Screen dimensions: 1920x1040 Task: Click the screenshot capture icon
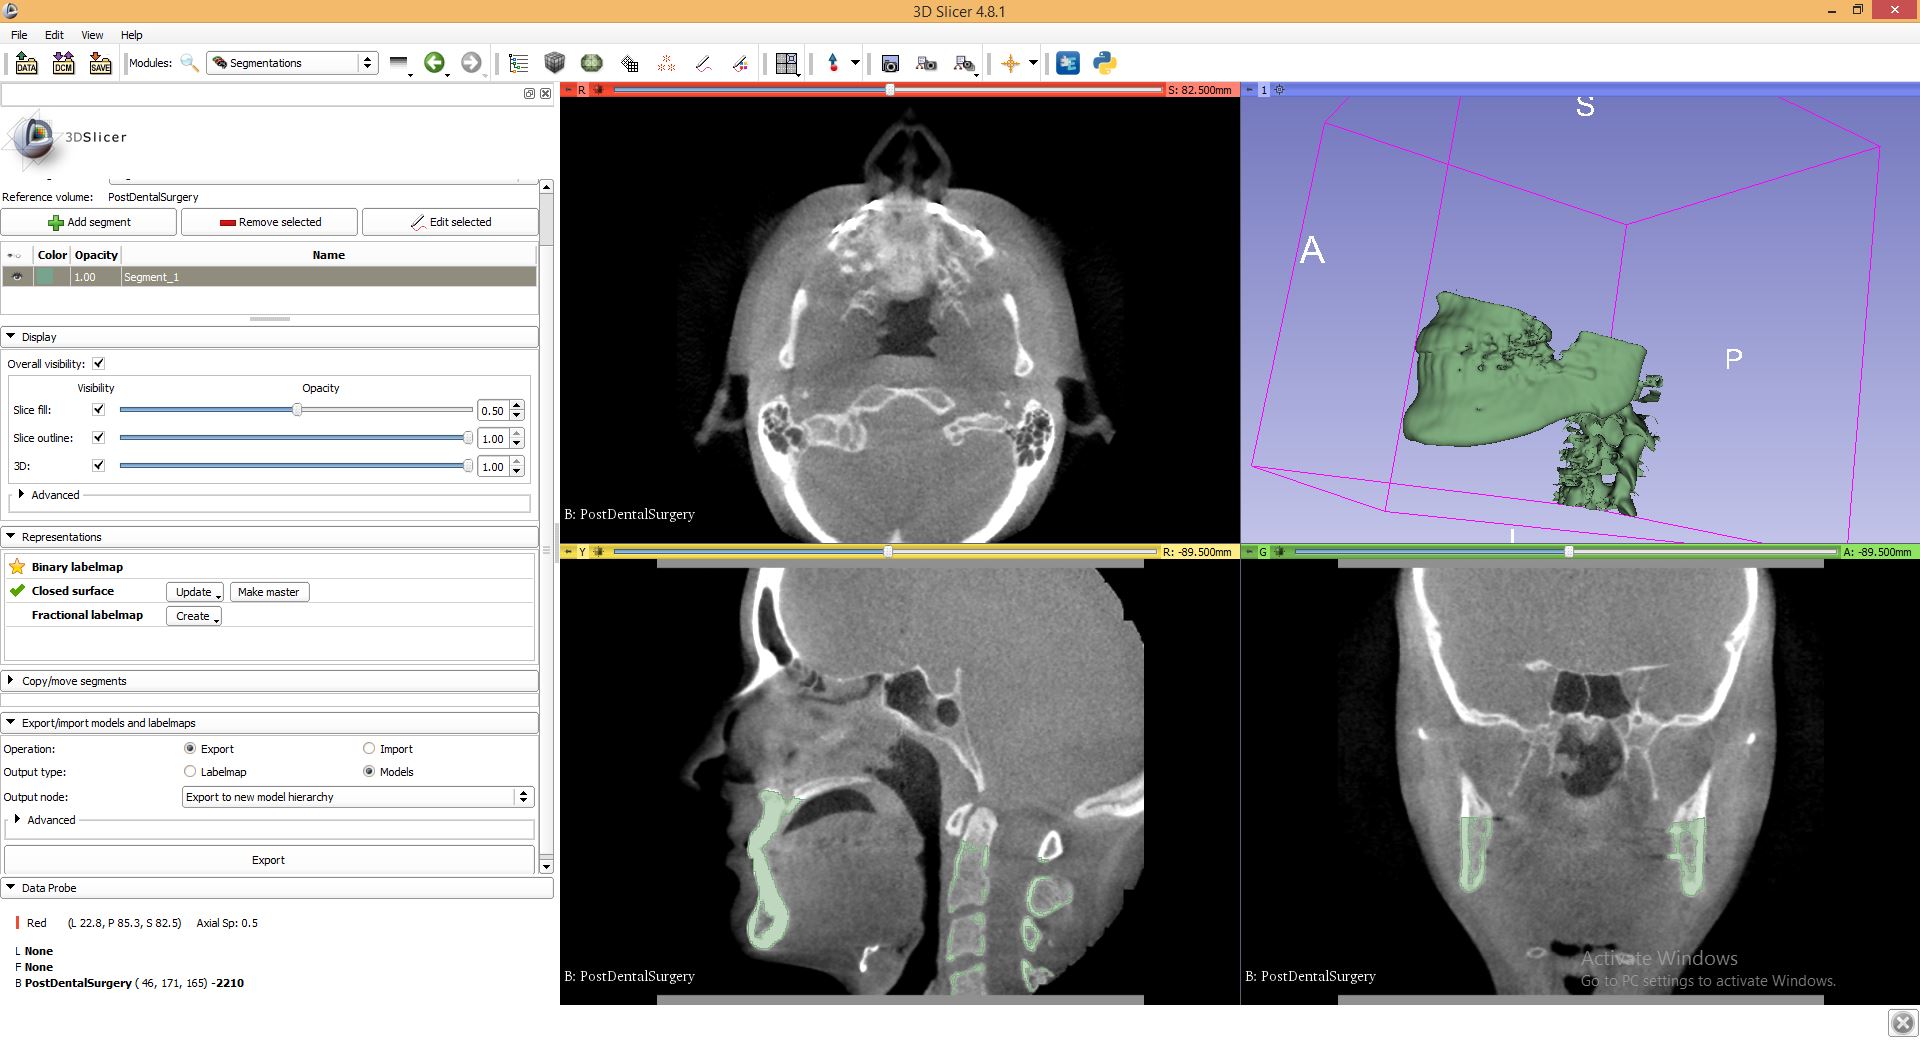click(890, 63)
